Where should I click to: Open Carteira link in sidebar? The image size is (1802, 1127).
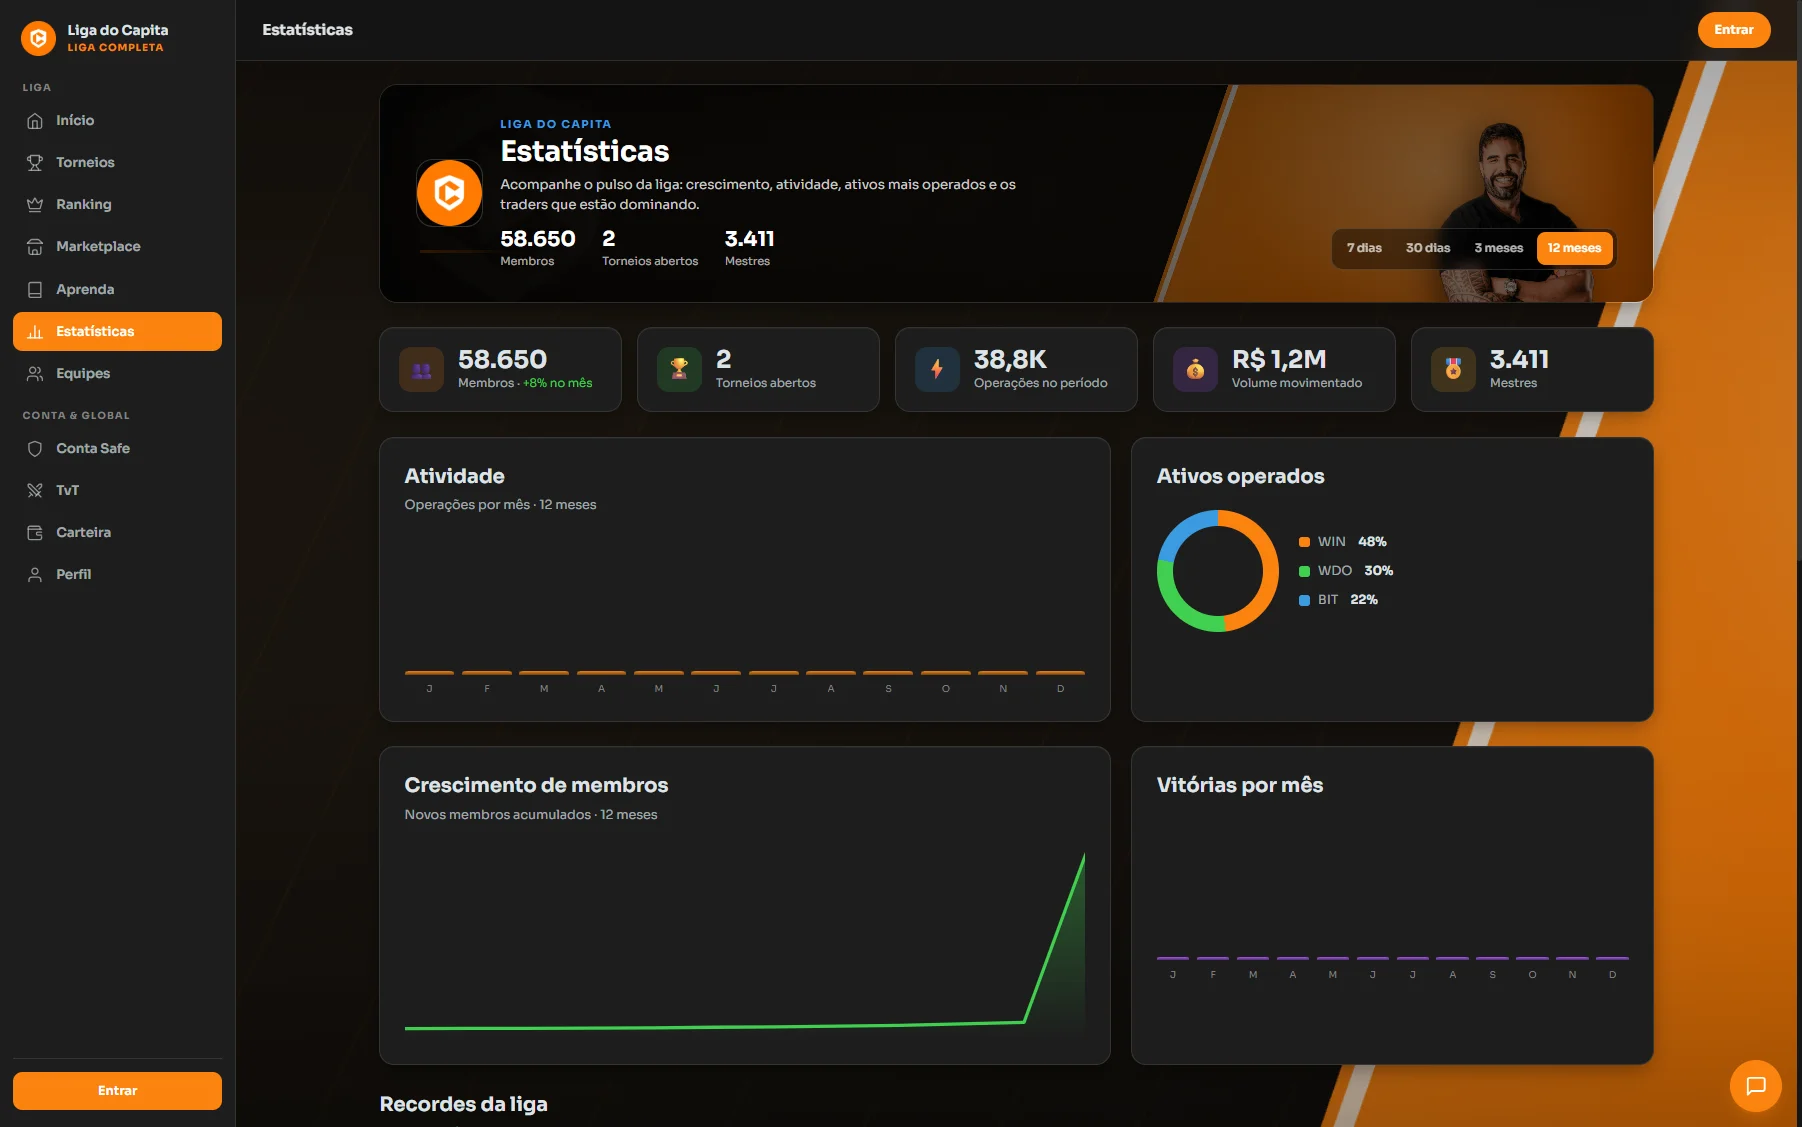click(x=117, y=533)
